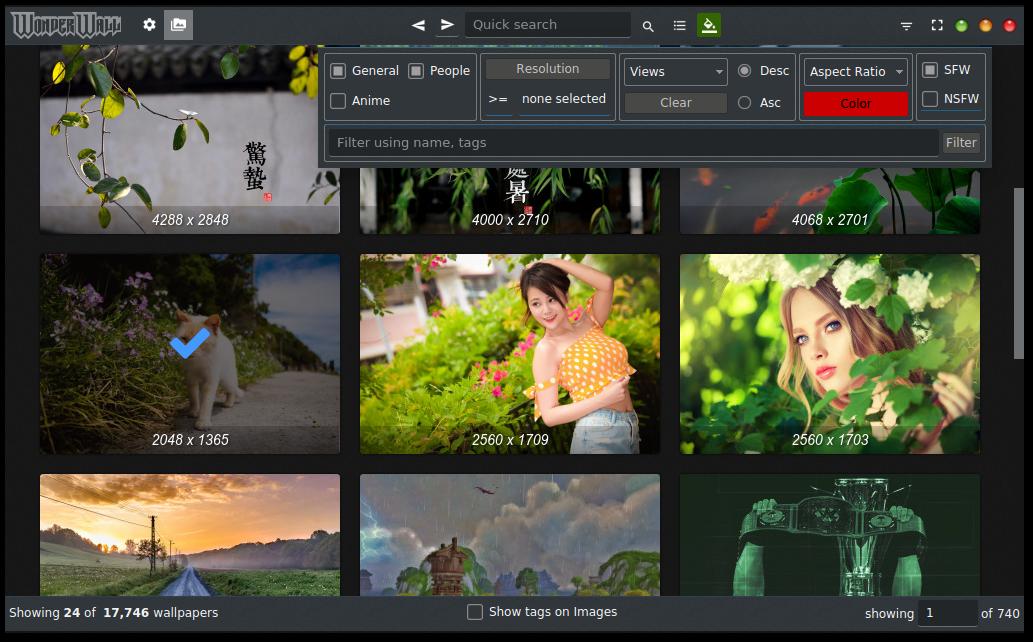The width and height of the screenshot is (1033, 642).
Task: Open the '>=' resolution comparison dropdown
Action: coord(498,99)
